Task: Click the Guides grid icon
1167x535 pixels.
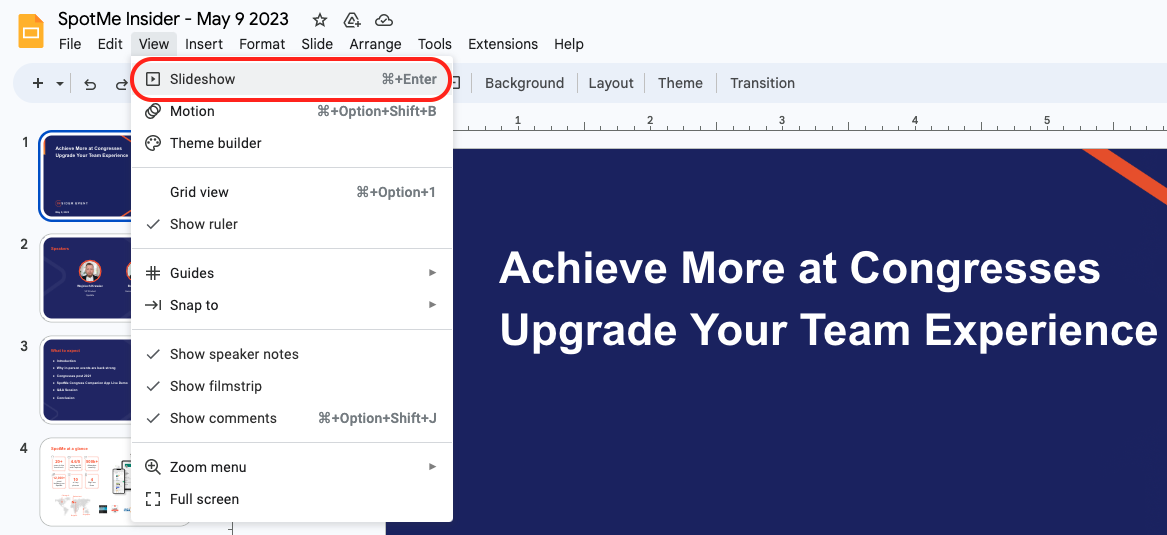Action: 153,273
